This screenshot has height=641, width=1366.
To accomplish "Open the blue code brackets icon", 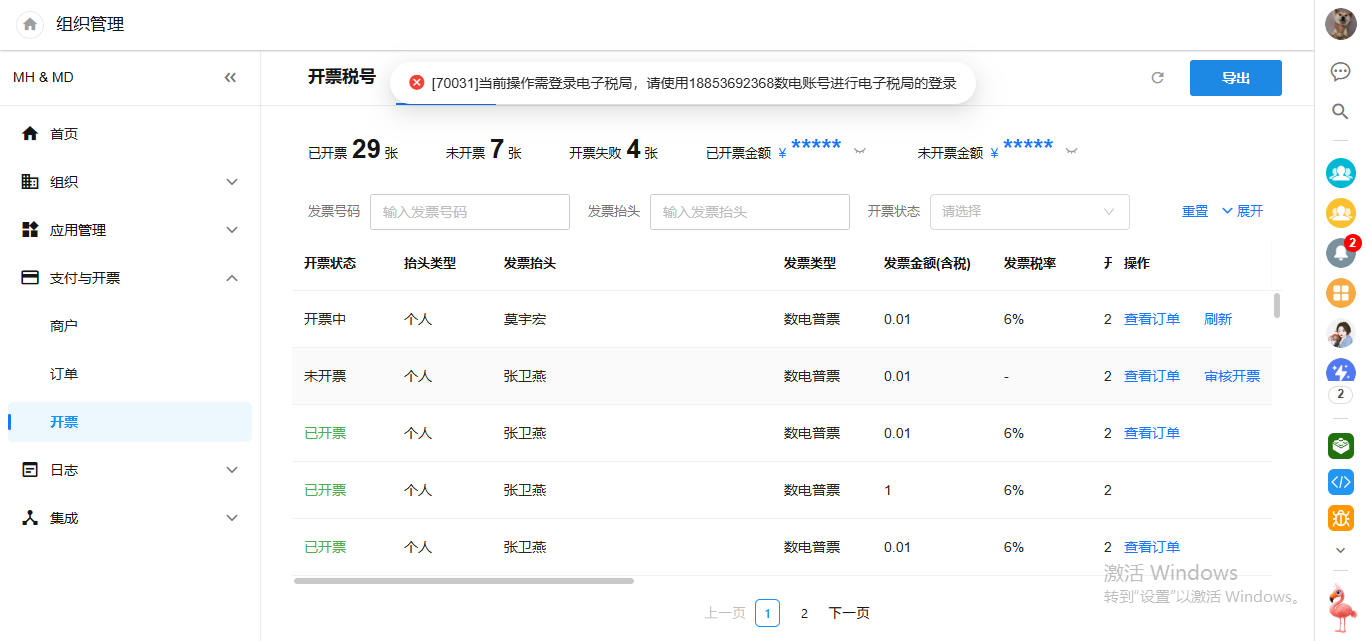I will (x=1340, y=481).
